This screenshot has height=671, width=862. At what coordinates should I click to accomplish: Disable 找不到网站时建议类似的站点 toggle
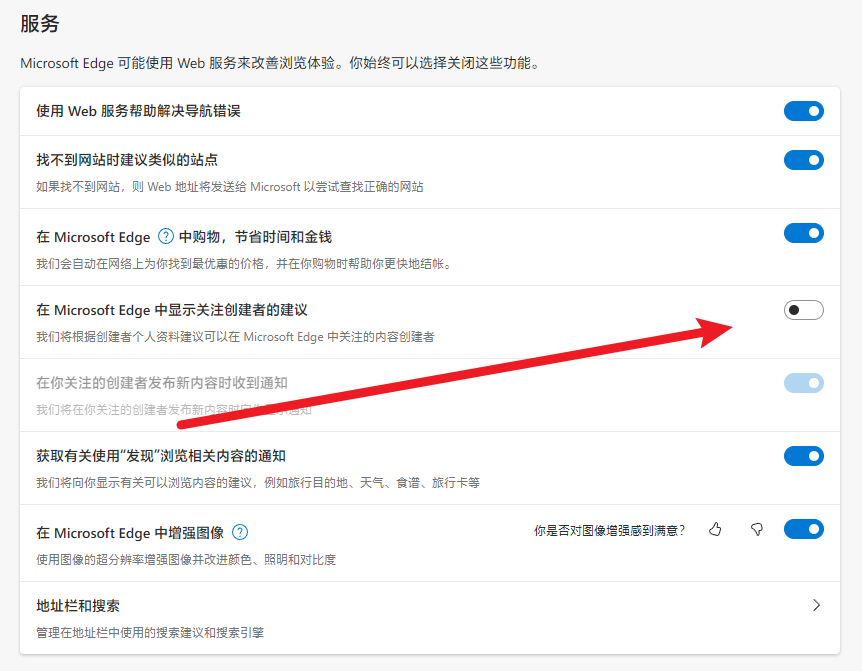tap(803, 160)
